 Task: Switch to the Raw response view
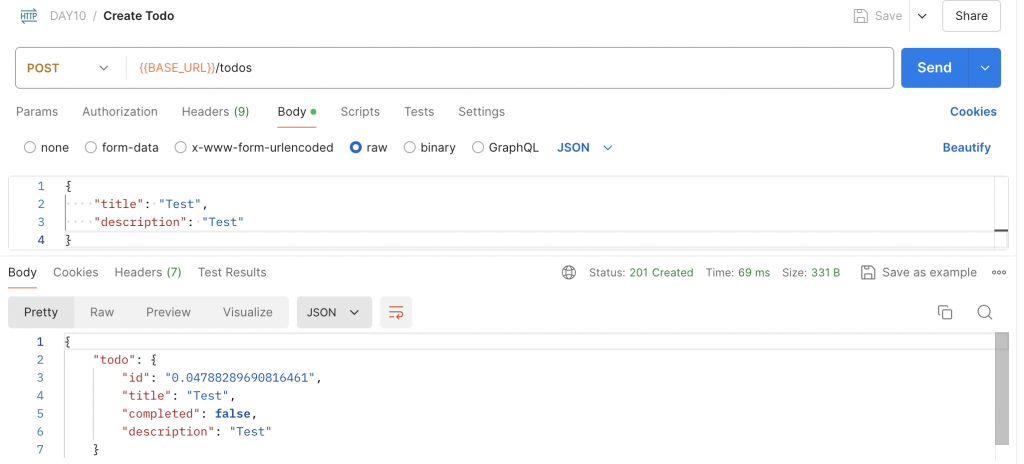click(x=102, y=312)
